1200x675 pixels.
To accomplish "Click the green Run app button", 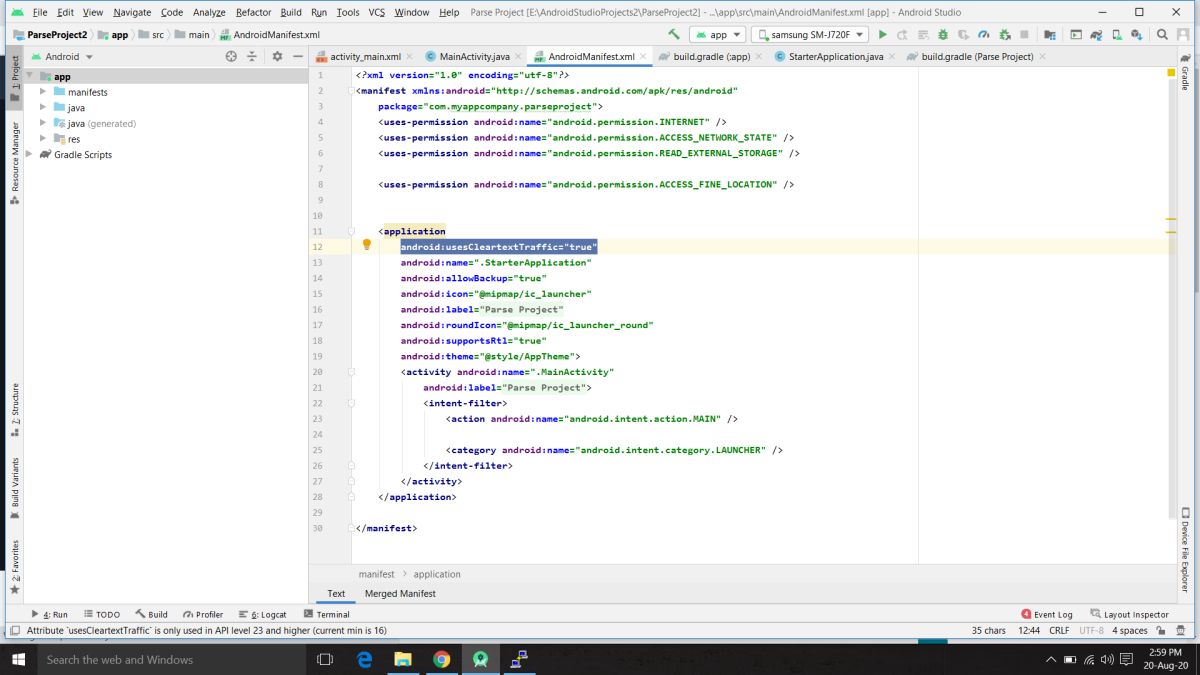I will [882, 34].
